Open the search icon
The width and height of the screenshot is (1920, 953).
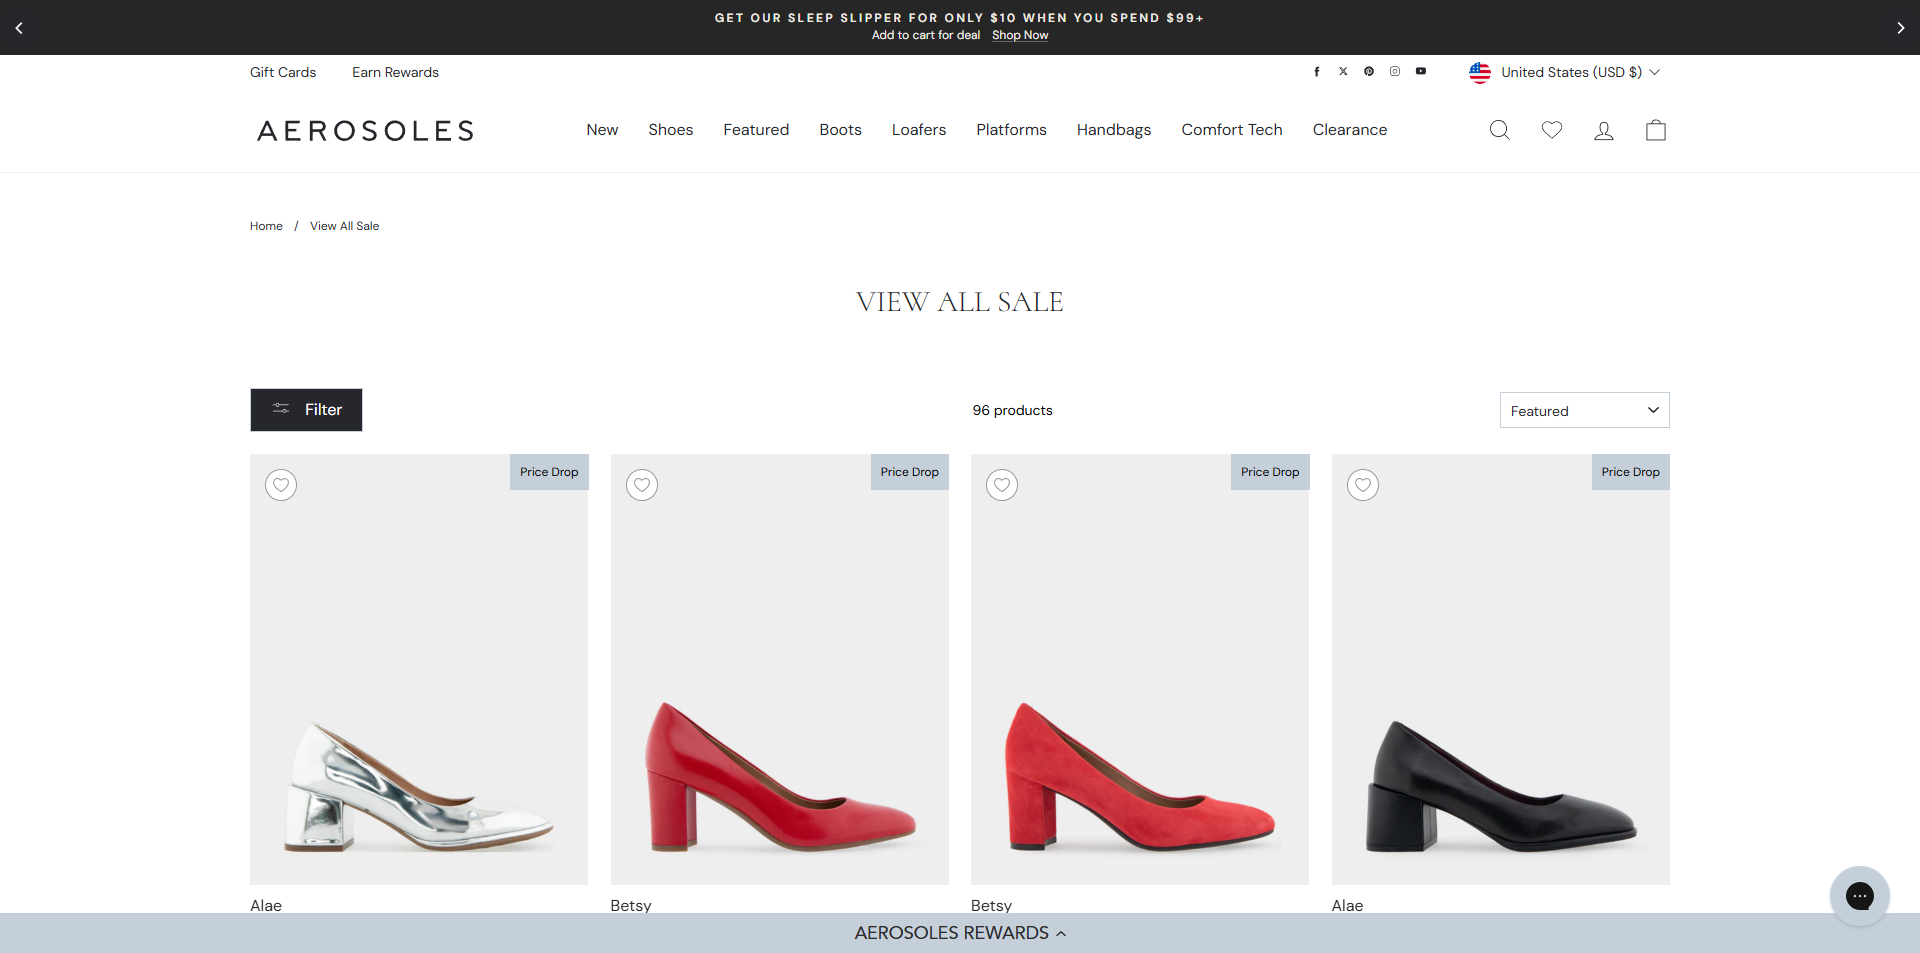coord(1499,130)
